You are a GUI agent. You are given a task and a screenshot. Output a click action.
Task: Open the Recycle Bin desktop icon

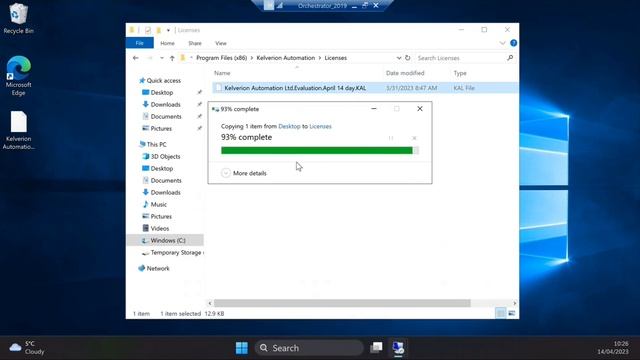click(18, 18)
